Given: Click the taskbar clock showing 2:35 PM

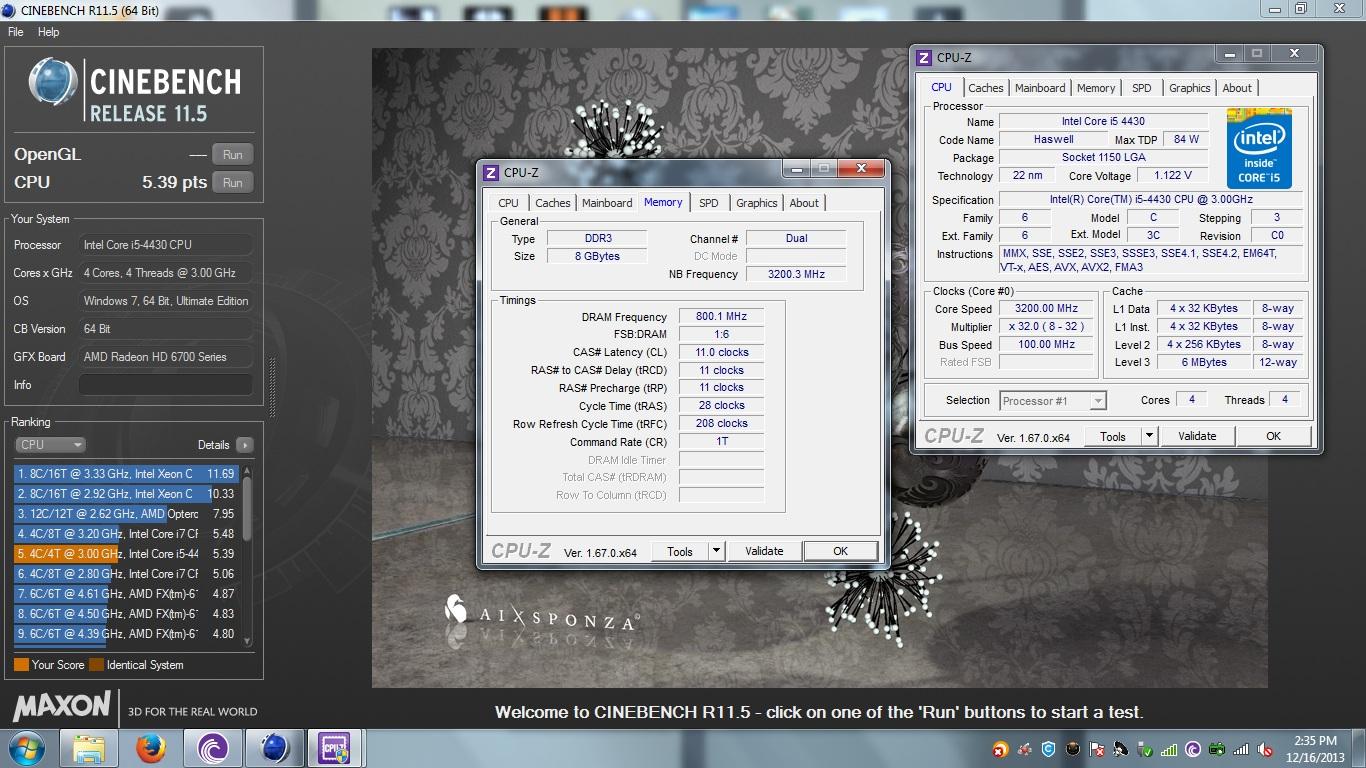Looking at the screenshot, I should (x=1314, y=749).
